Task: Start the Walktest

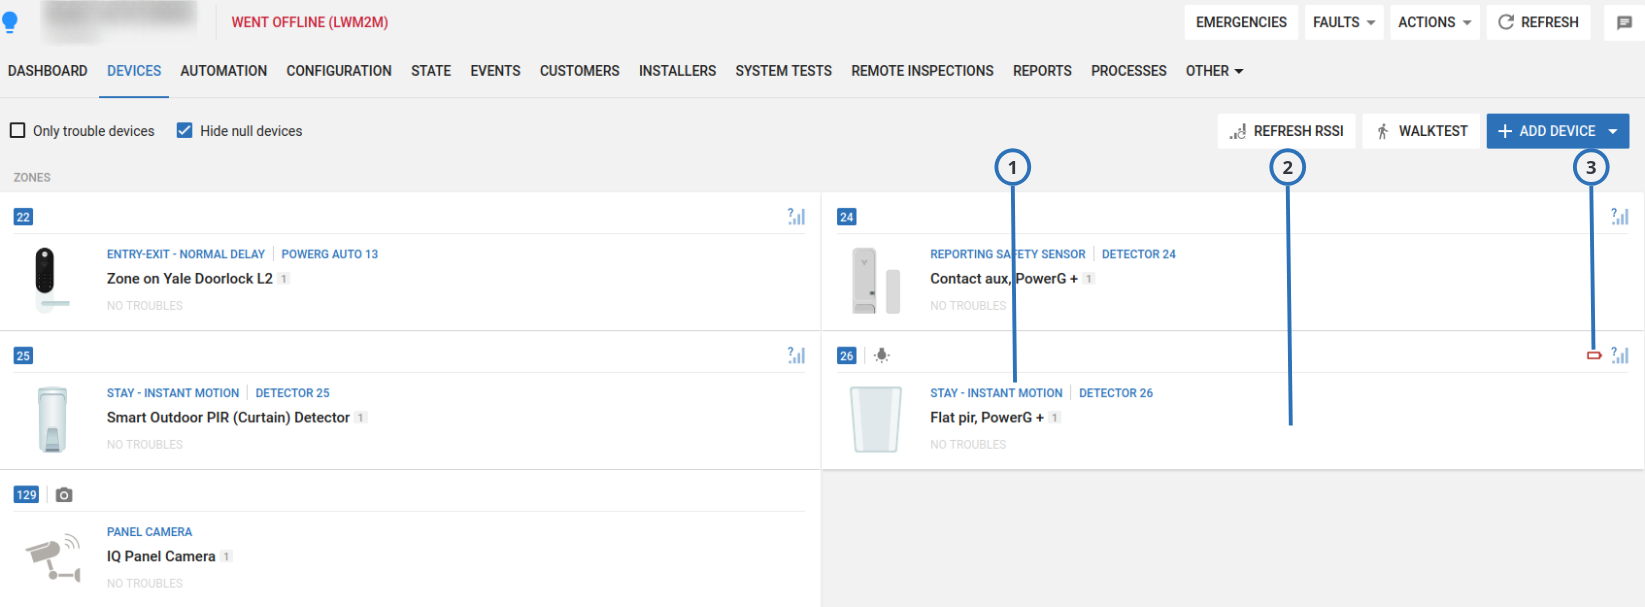Action: tap(1420, 131)
